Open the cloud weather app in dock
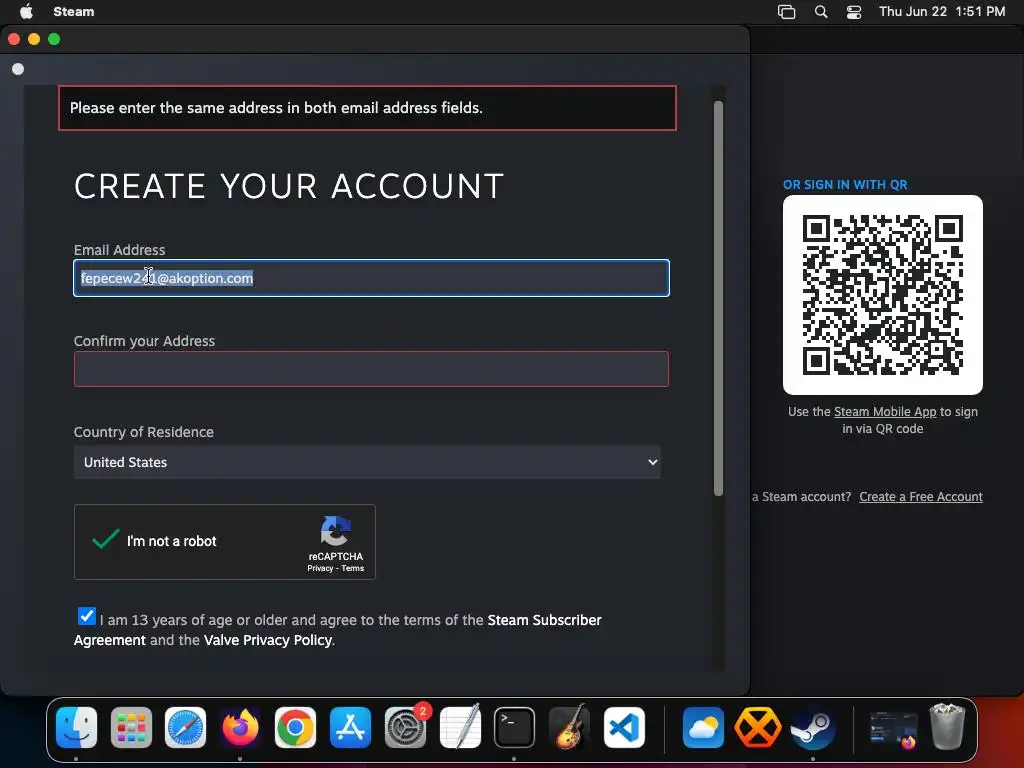This screenshot has width=1024, height=768. tap(703, 727)
